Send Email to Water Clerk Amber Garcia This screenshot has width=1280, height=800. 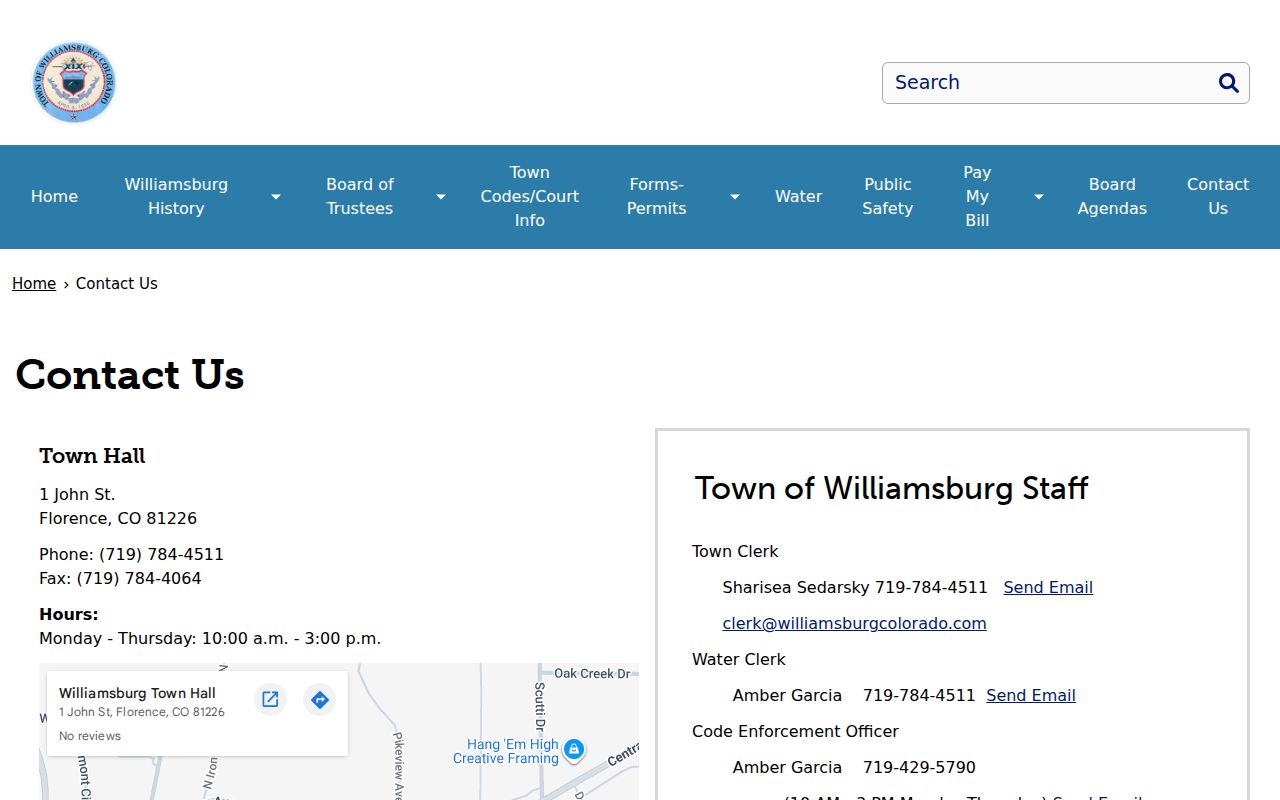pos(1031,696)
